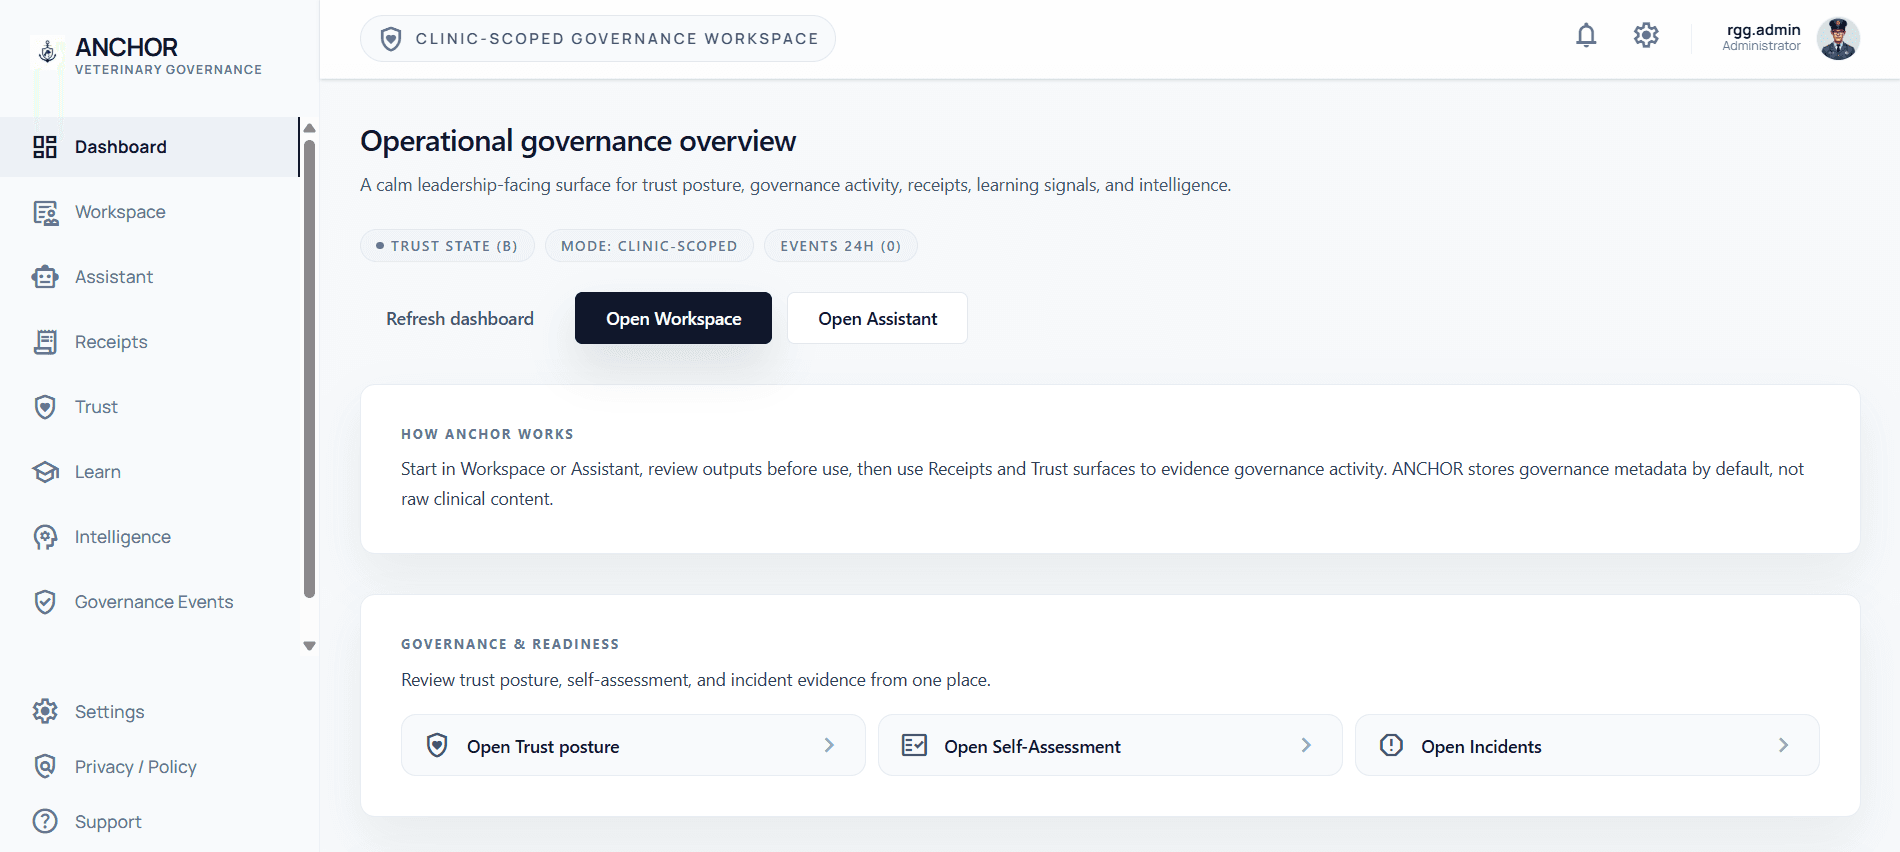Open top bar settings gear
1900x852 pixels.
tap(1646, 36)
